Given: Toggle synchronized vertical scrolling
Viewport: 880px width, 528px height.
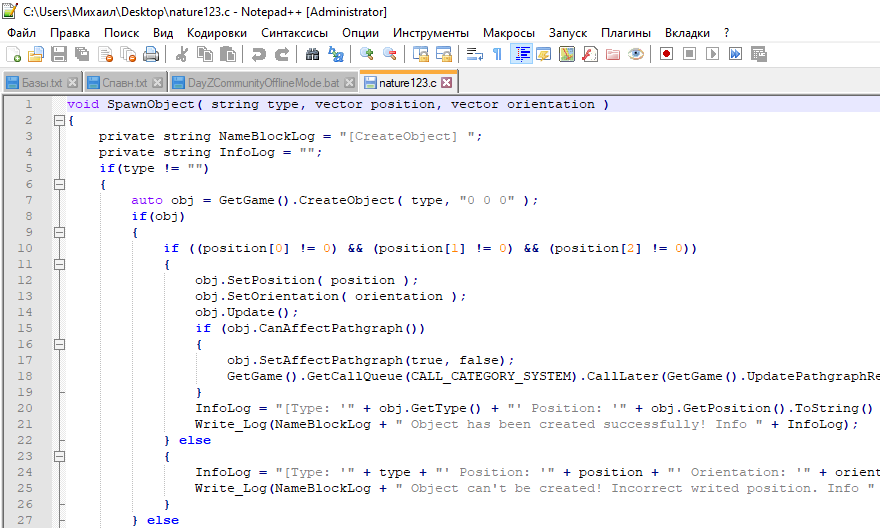Looking at the screenshot, I should [x=420, y=54].
